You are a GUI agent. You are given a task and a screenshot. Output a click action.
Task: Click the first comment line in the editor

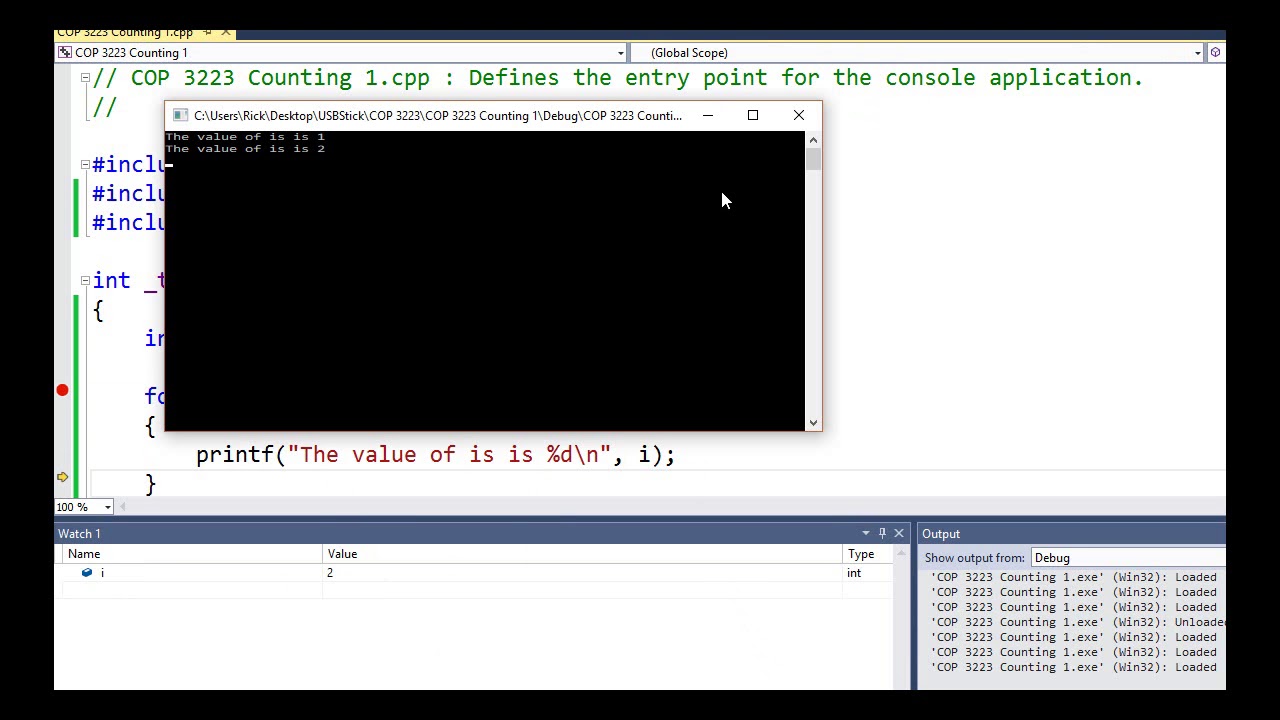[x=618, y=78]
